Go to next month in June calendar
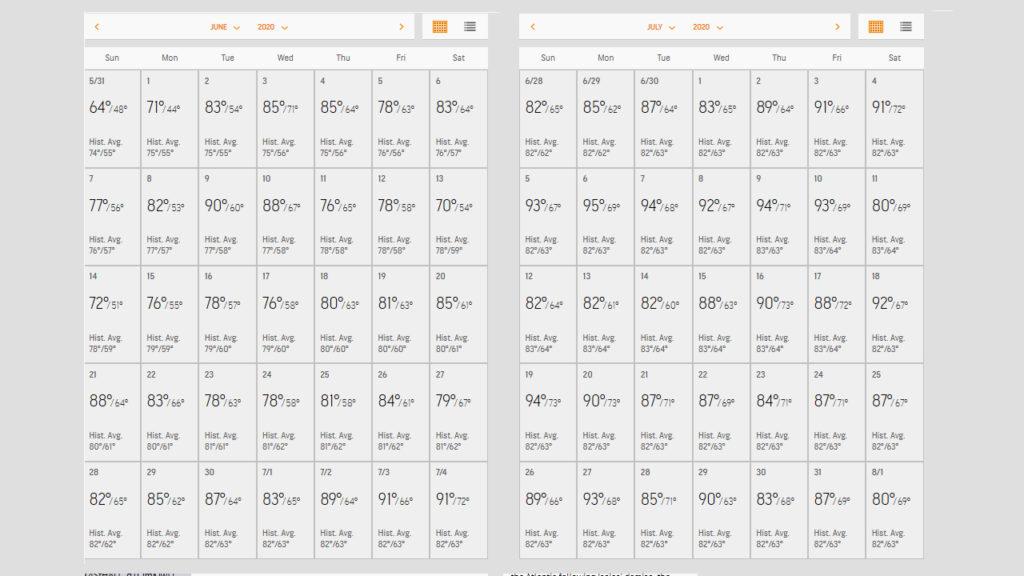Image resolution: width=1024 pixels, height=576 pixels. click(x=402, y=27)
